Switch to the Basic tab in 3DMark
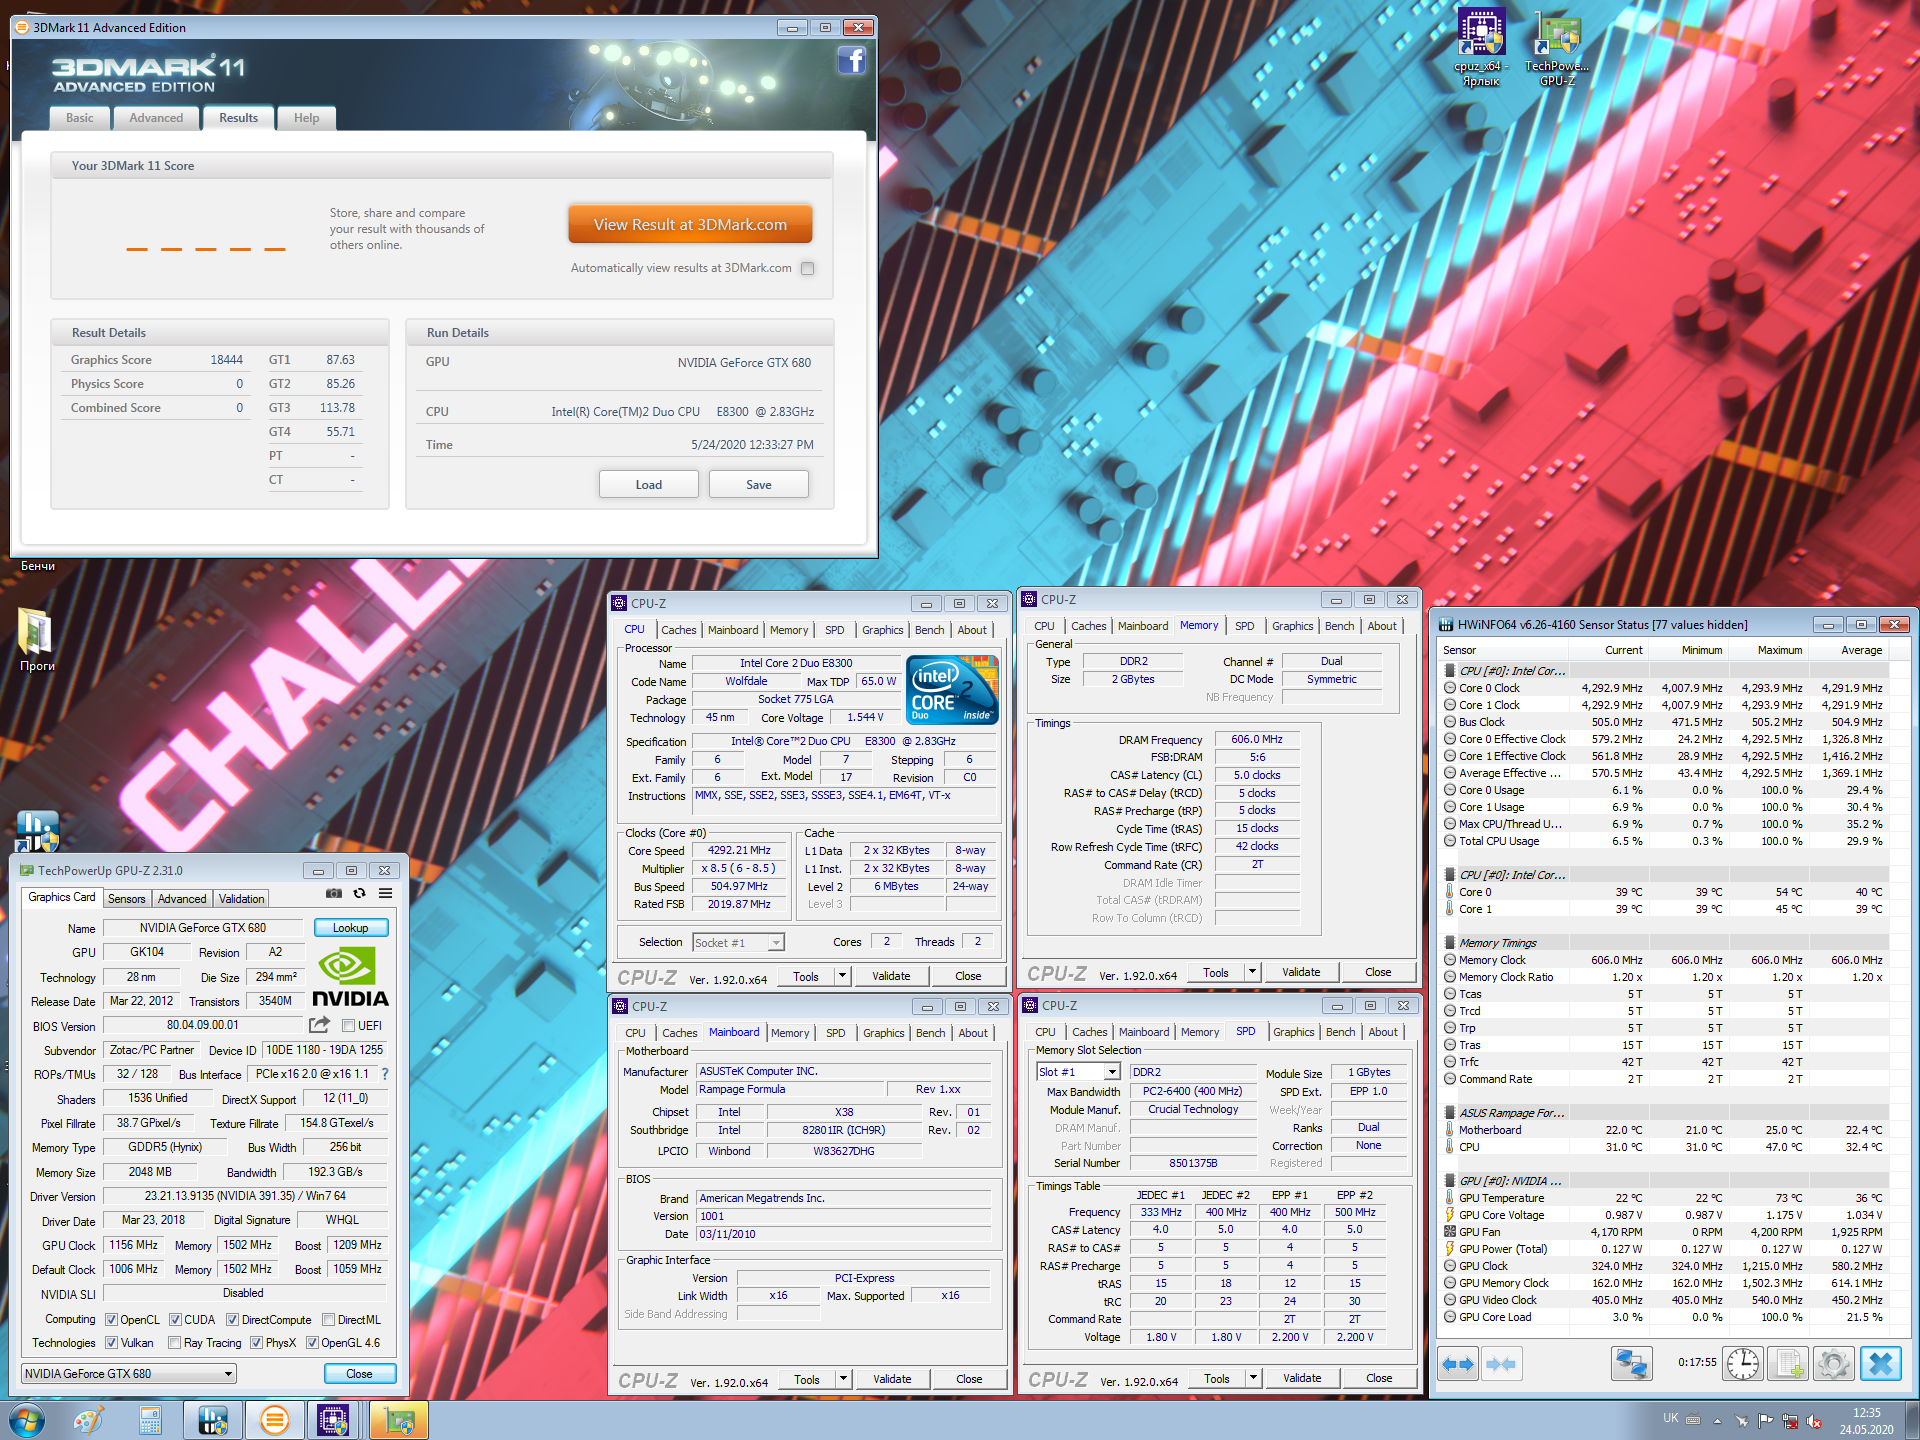Image resolution: width=1920 pixels, height=1440 pixels. coord(80,118)
